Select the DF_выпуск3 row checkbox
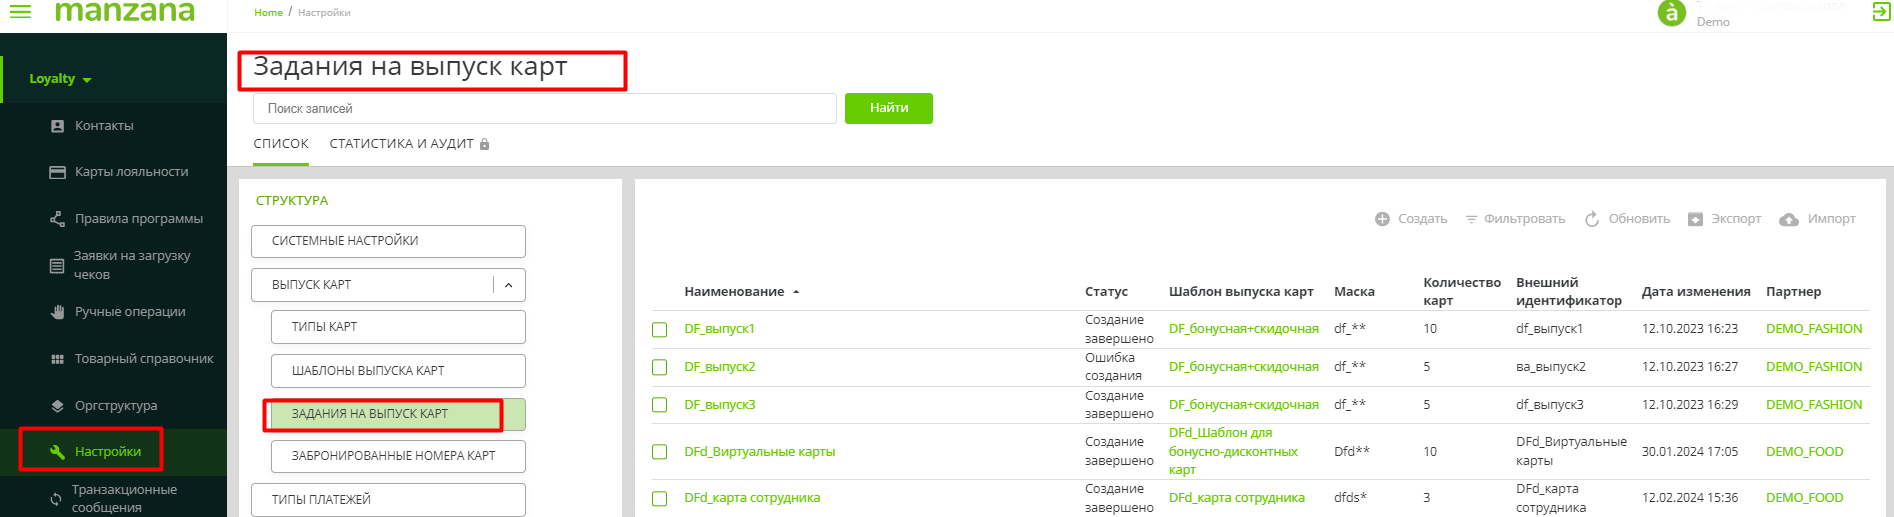The width and height of the screenshot is (1894, 517). click(x=660, y=405)
